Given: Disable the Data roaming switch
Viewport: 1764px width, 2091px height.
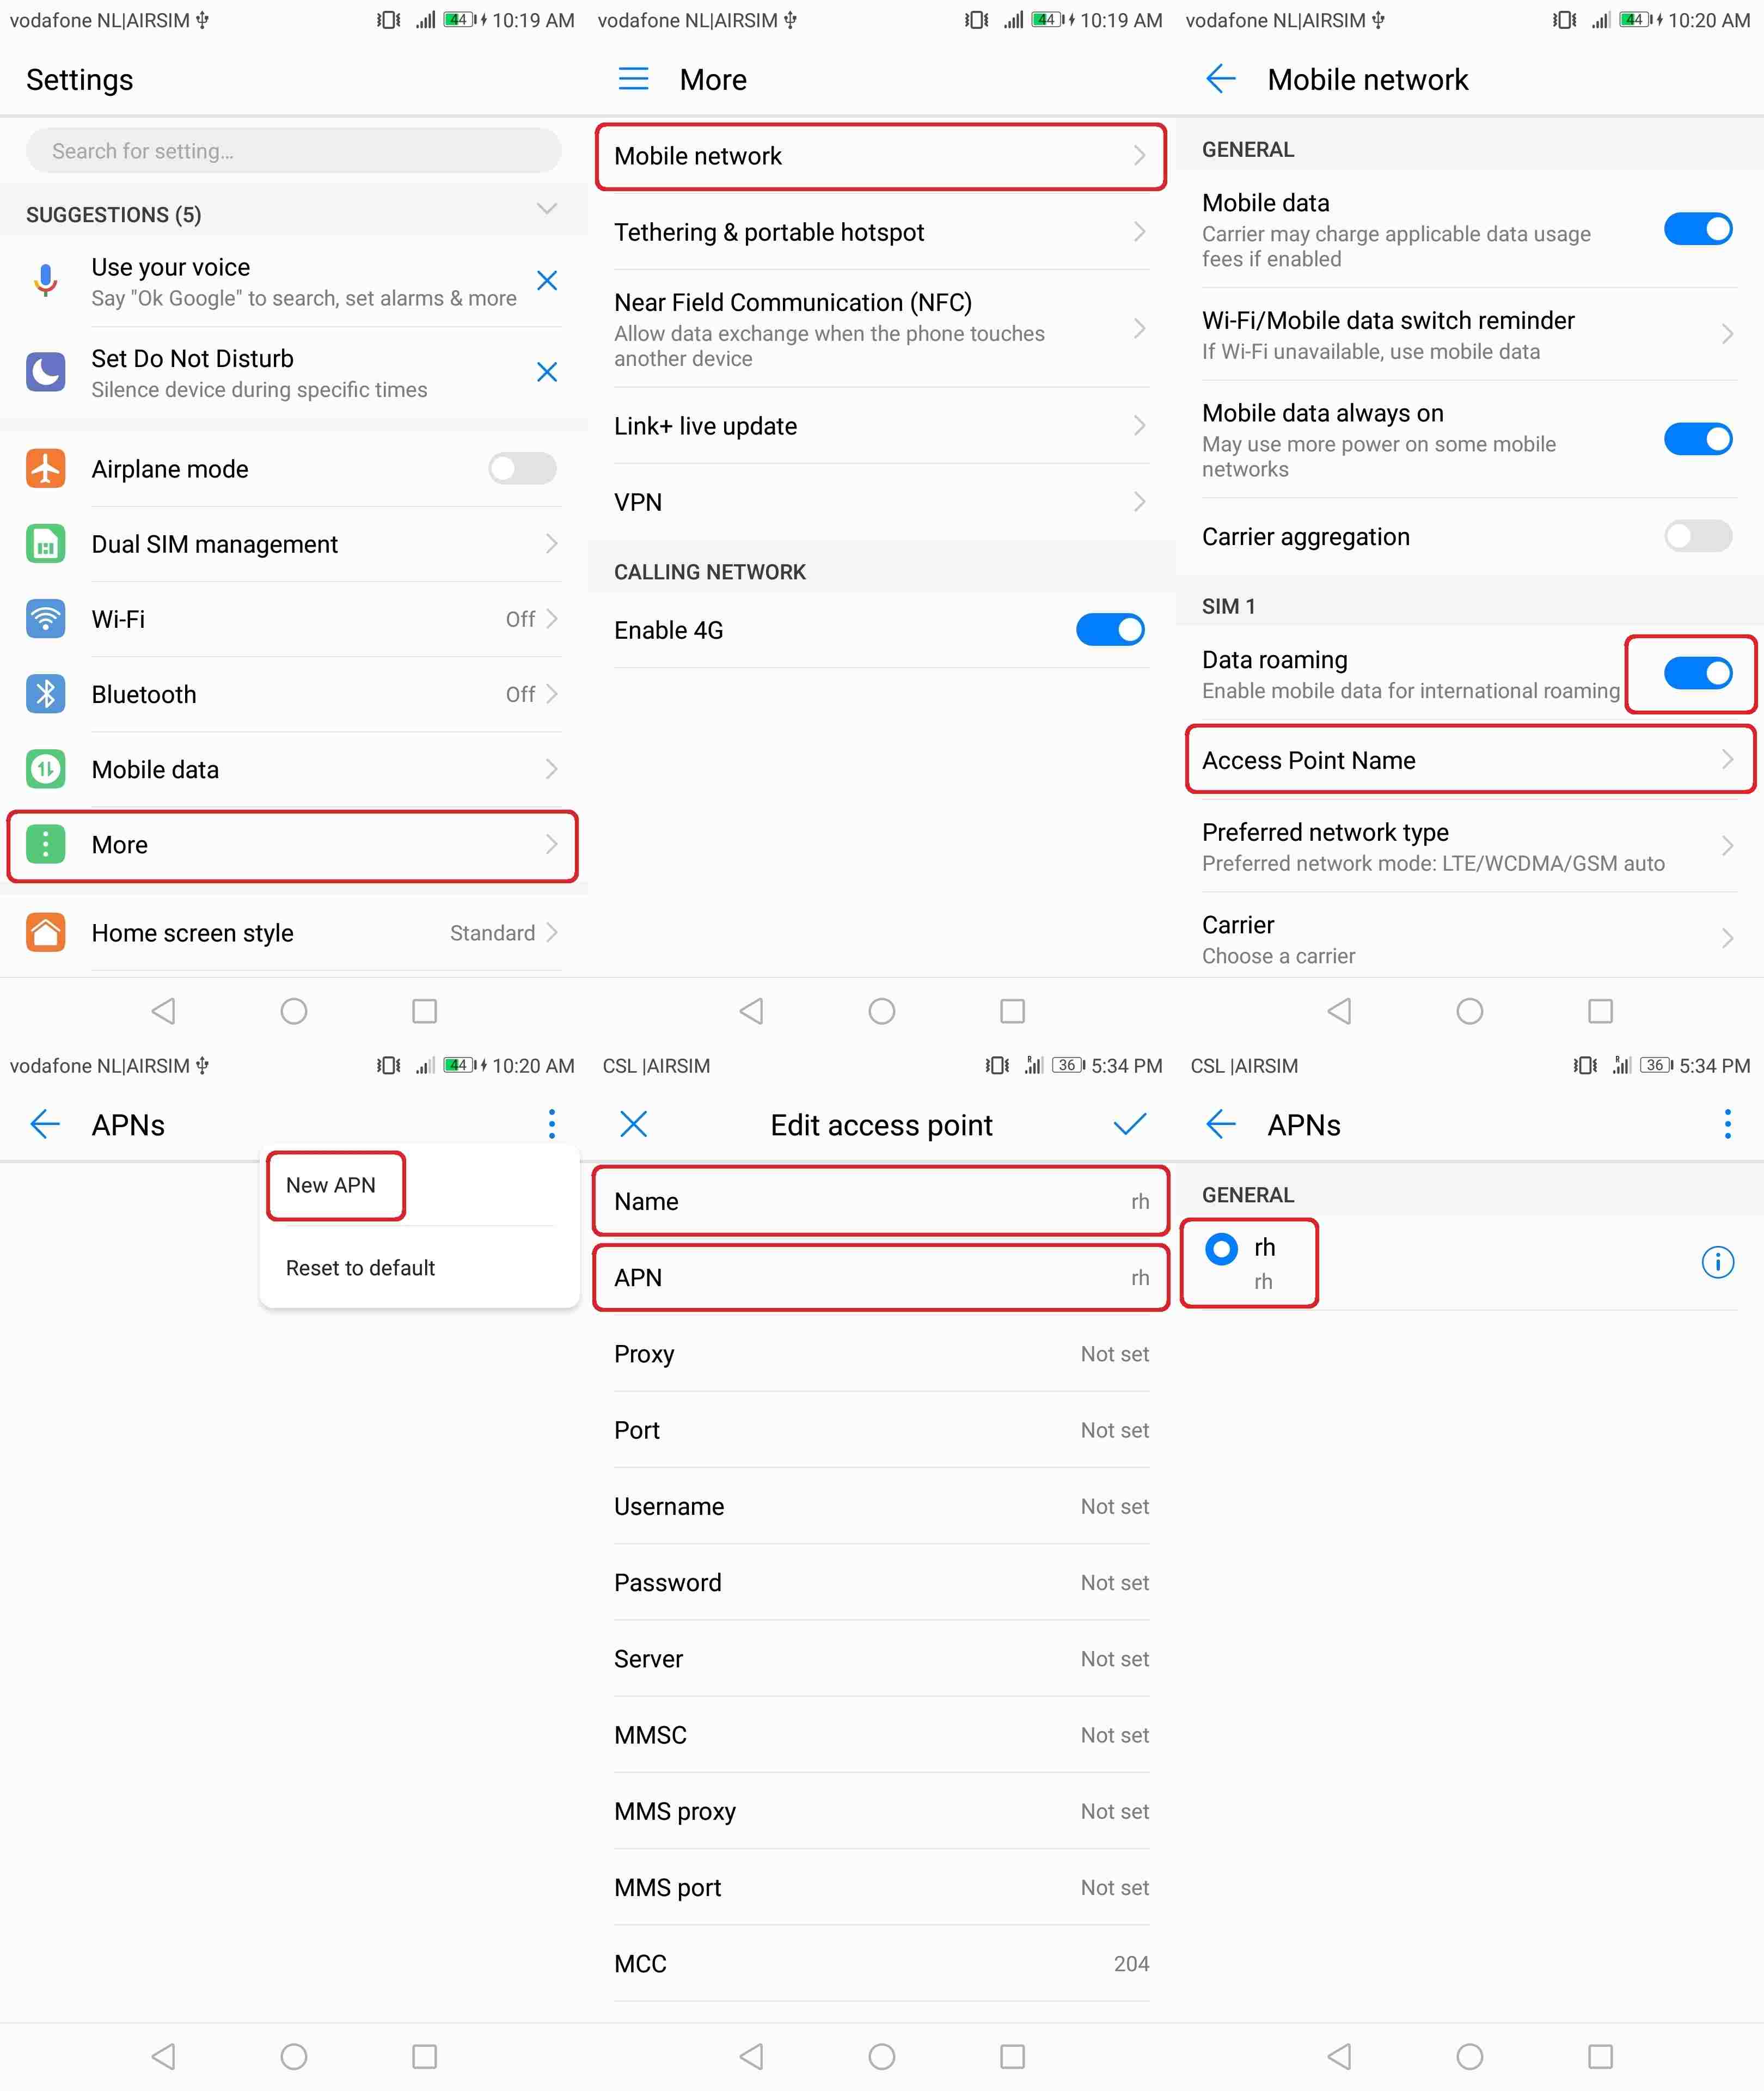Looking at the screenshot, I should (1698, 673).
